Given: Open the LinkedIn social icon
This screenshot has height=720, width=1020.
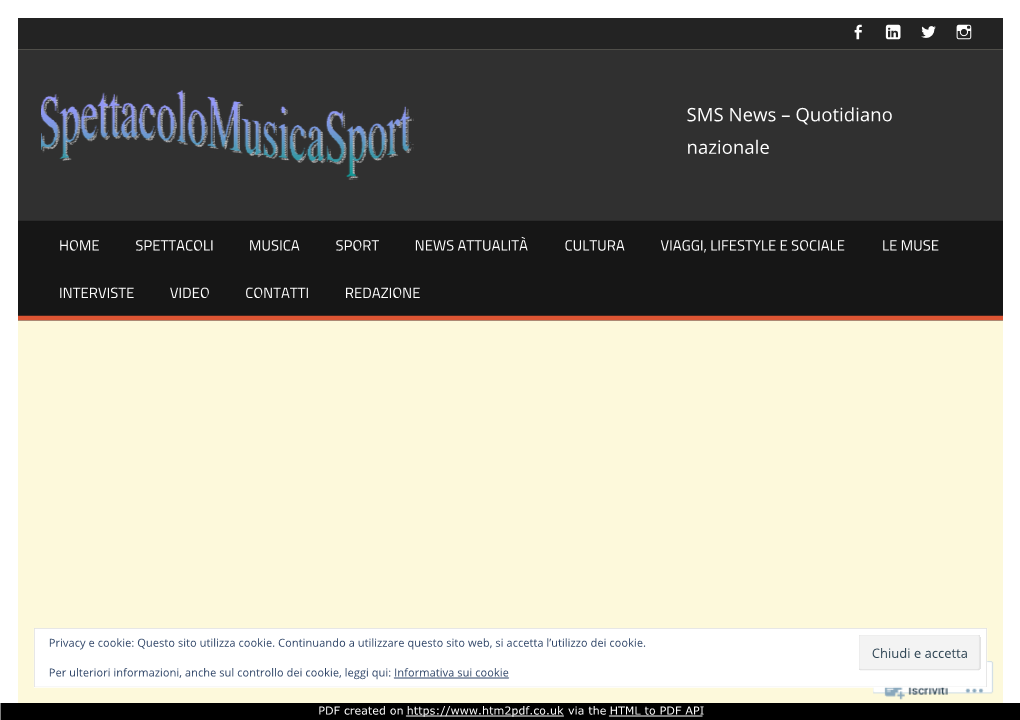Looking at the screenshot, I should click(893, 32).
